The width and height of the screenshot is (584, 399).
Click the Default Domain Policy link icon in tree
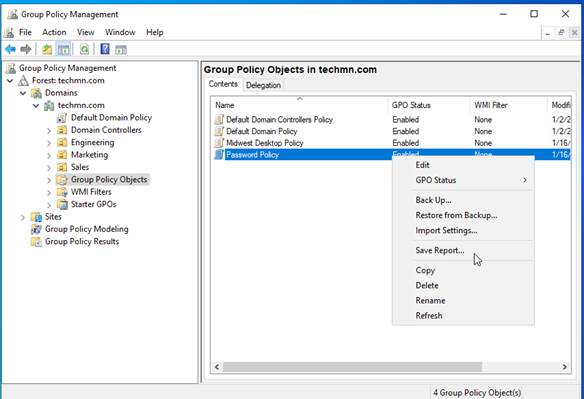coord(62,118)
